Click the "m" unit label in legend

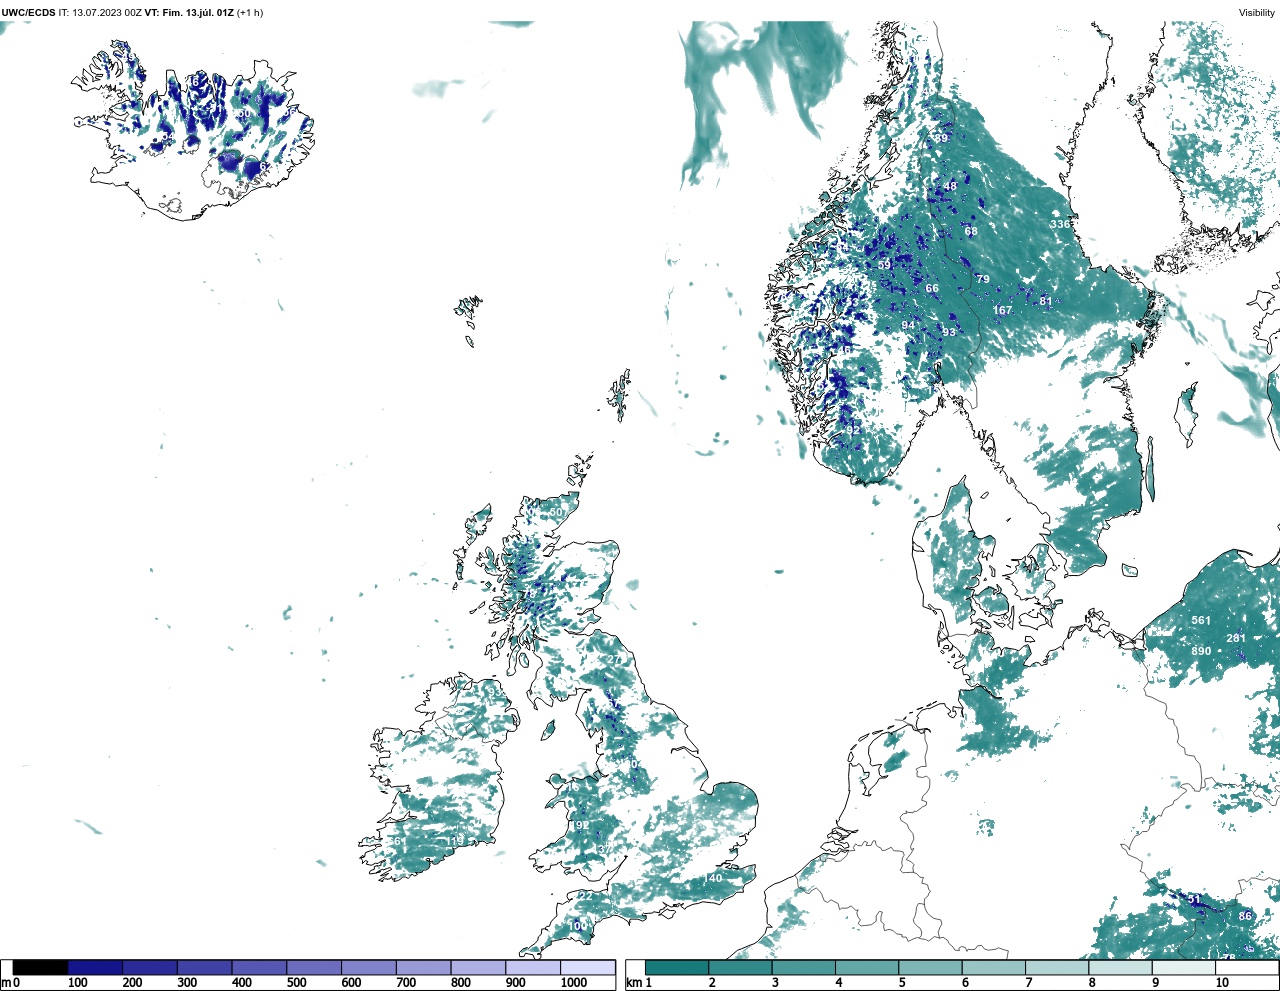6,983
